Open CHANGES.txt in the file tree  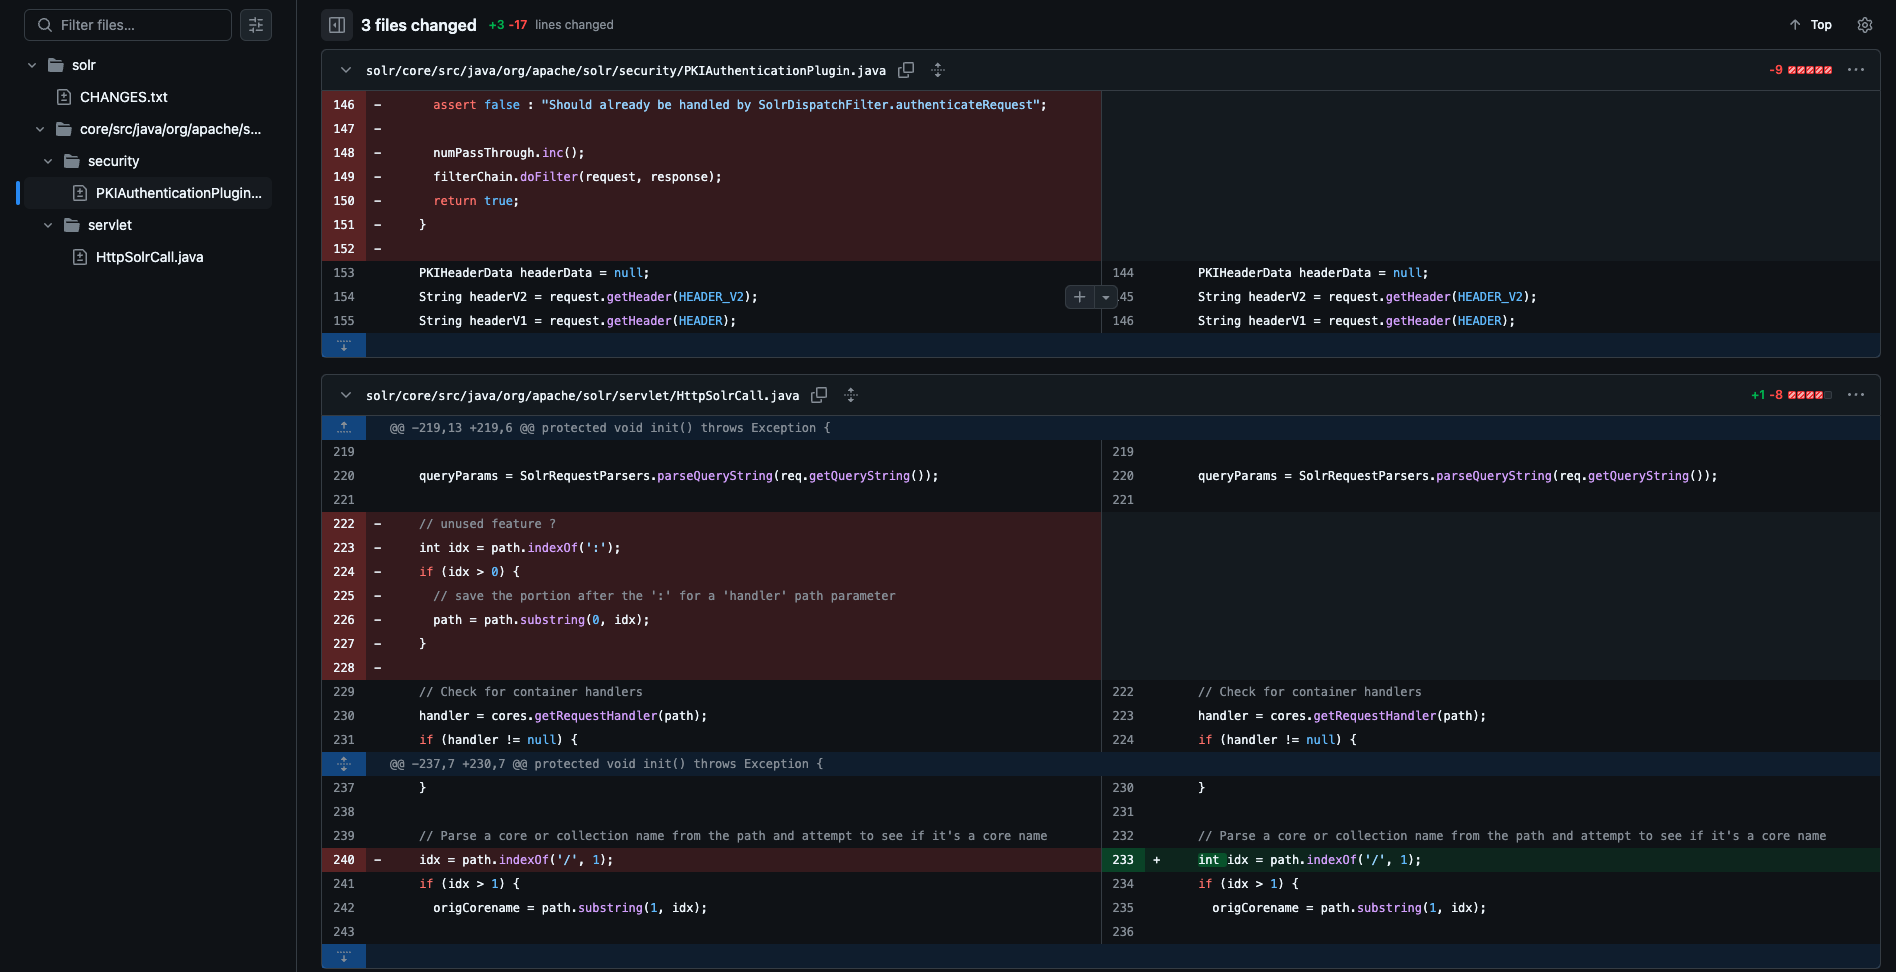pyautogui.click(x=124, y=97)
